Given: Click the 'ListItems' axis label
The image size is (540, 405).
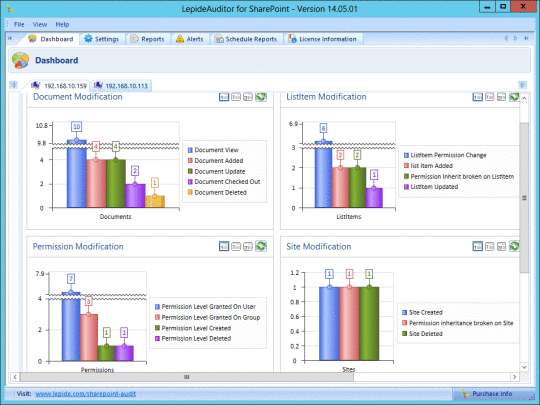Looking at the screenshot, I should pyautogui.click(x=349, y=217).
